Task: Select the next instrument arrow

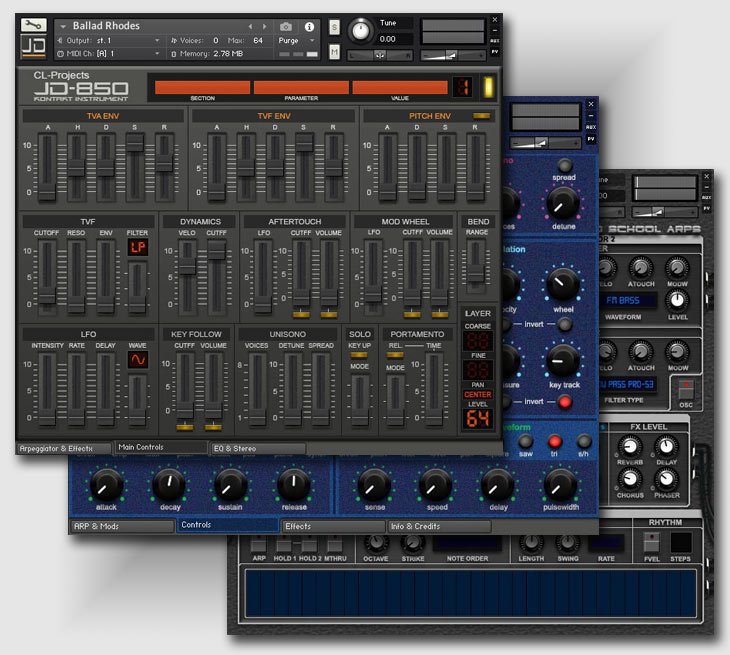Action: [x=265, y=26]
